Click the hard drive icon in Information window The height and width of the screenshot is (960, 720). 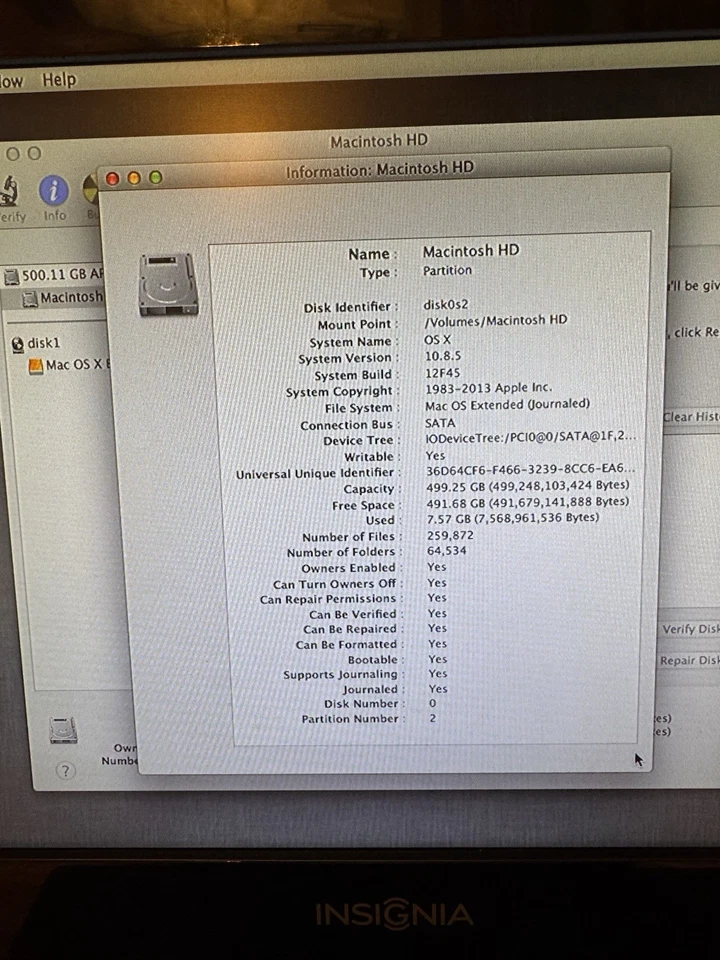coord(168,285)
